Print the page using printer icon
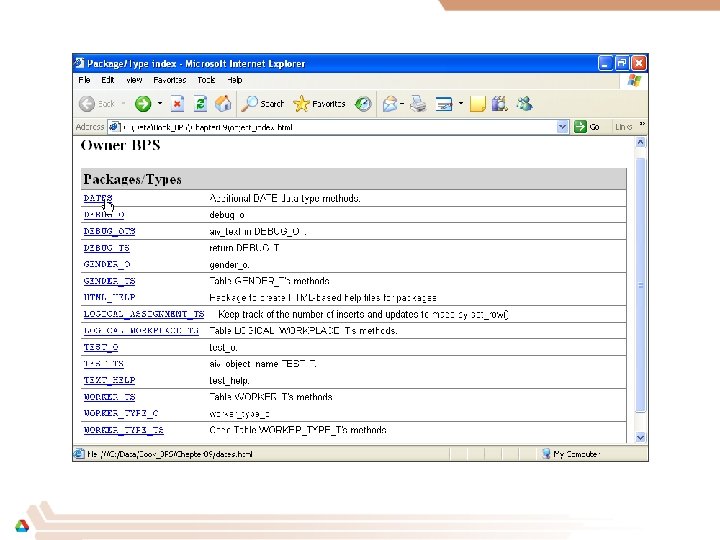Viewport: 720px width, 540px height. (x=418, y=104)
